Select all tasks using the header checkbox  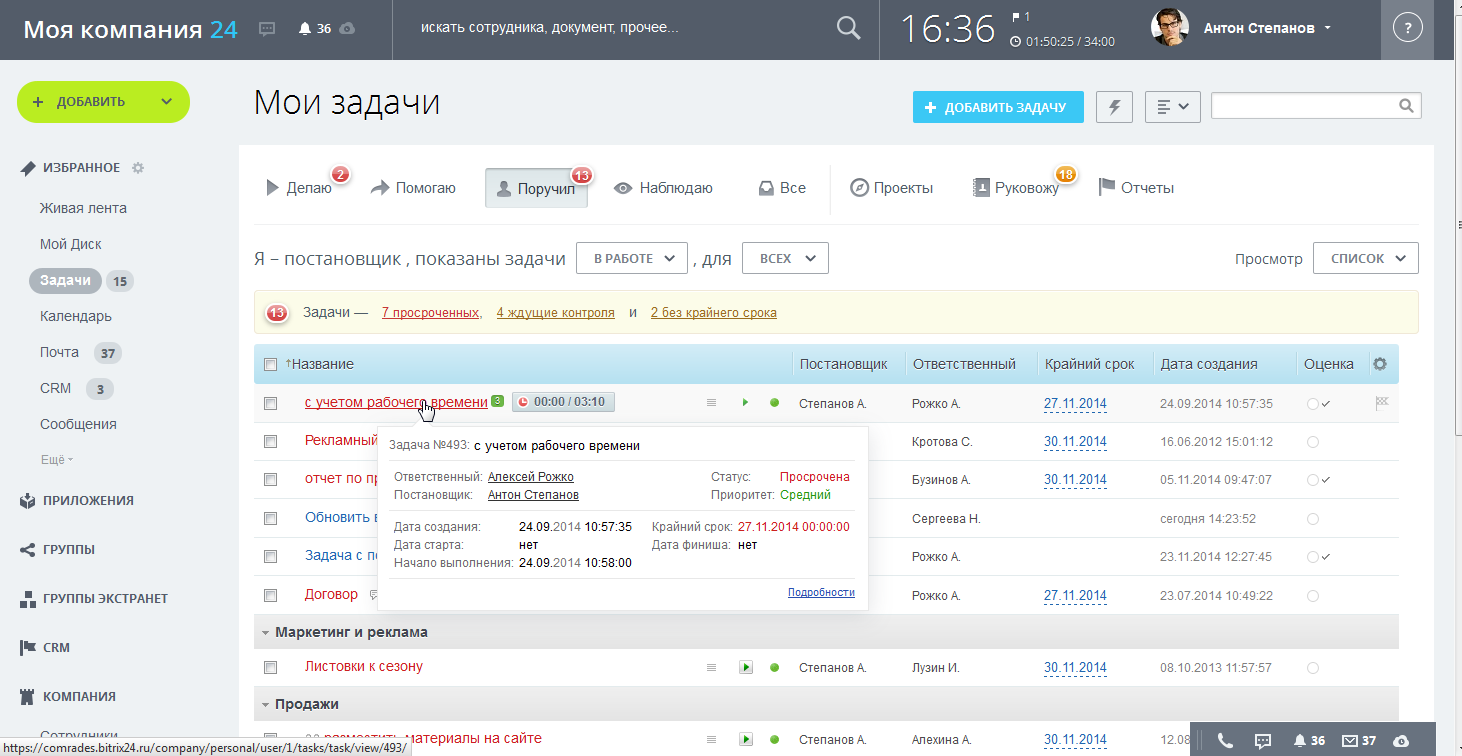(x=270, y=365)
